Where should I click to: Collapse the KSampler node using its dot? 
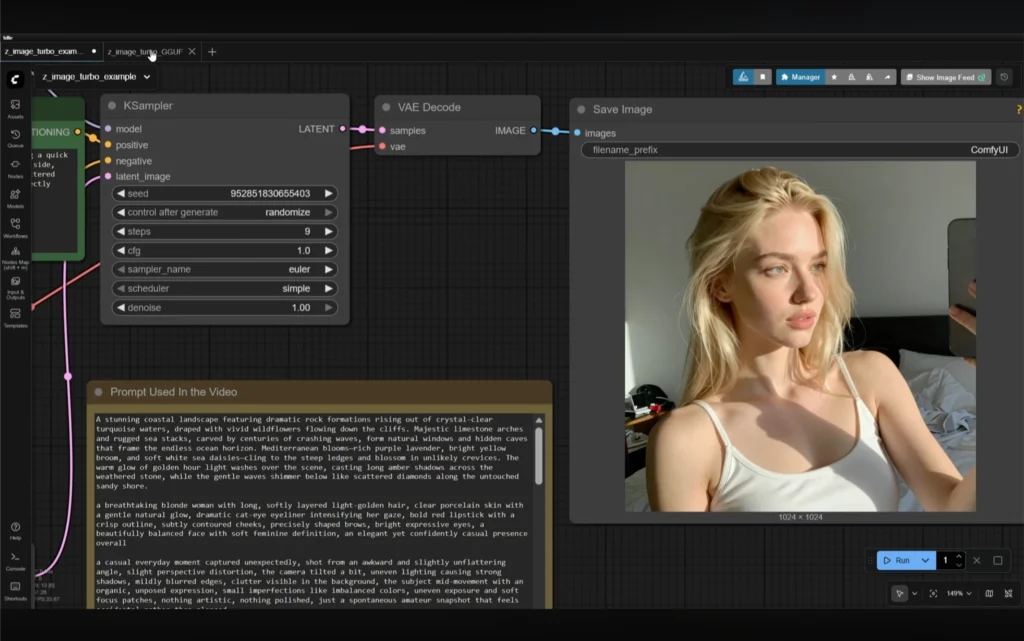(x=110, y=106)
